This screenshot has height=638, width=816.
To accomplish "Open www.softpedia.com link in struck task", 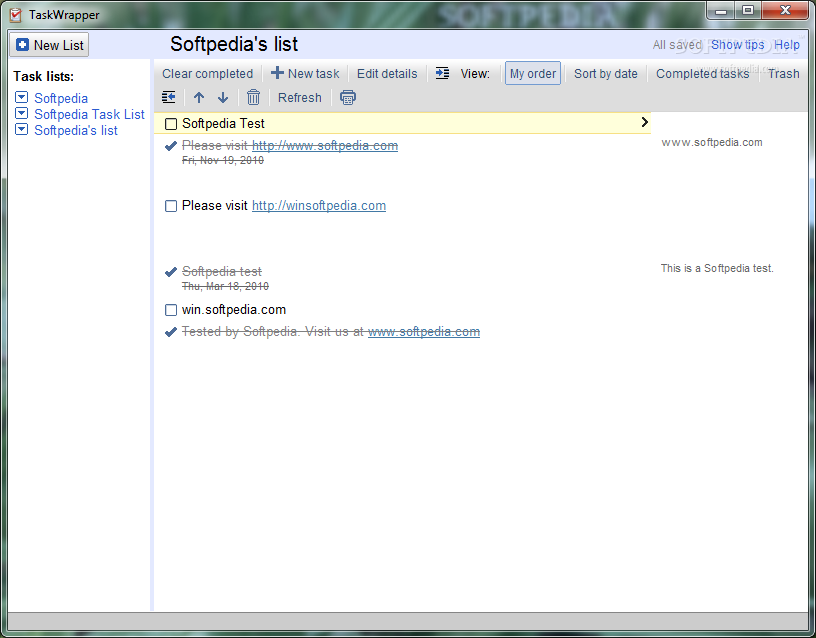I will coord(424,331).
